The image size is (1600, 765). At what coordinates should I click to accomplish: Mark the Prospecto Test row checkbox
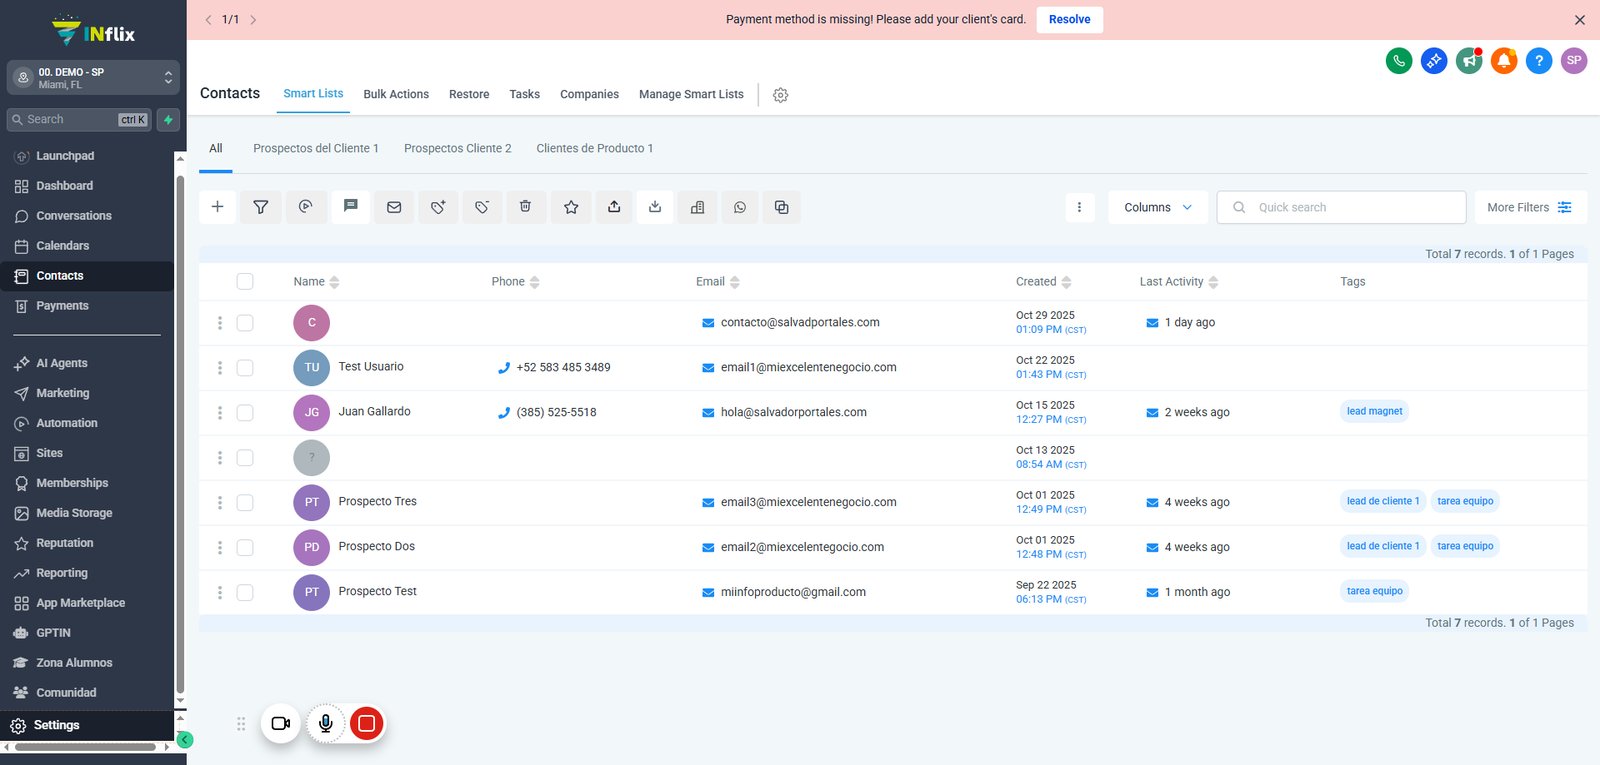[245, 593]
